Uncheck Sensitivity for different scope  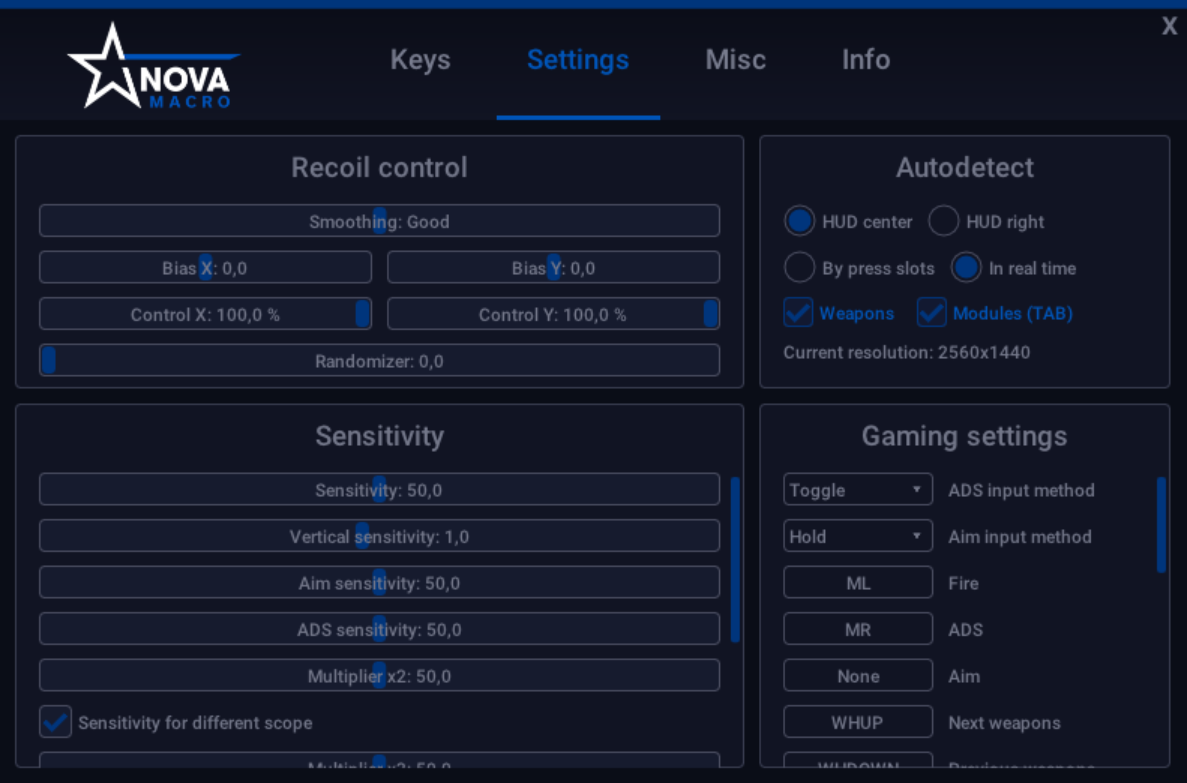click(55, 722)
